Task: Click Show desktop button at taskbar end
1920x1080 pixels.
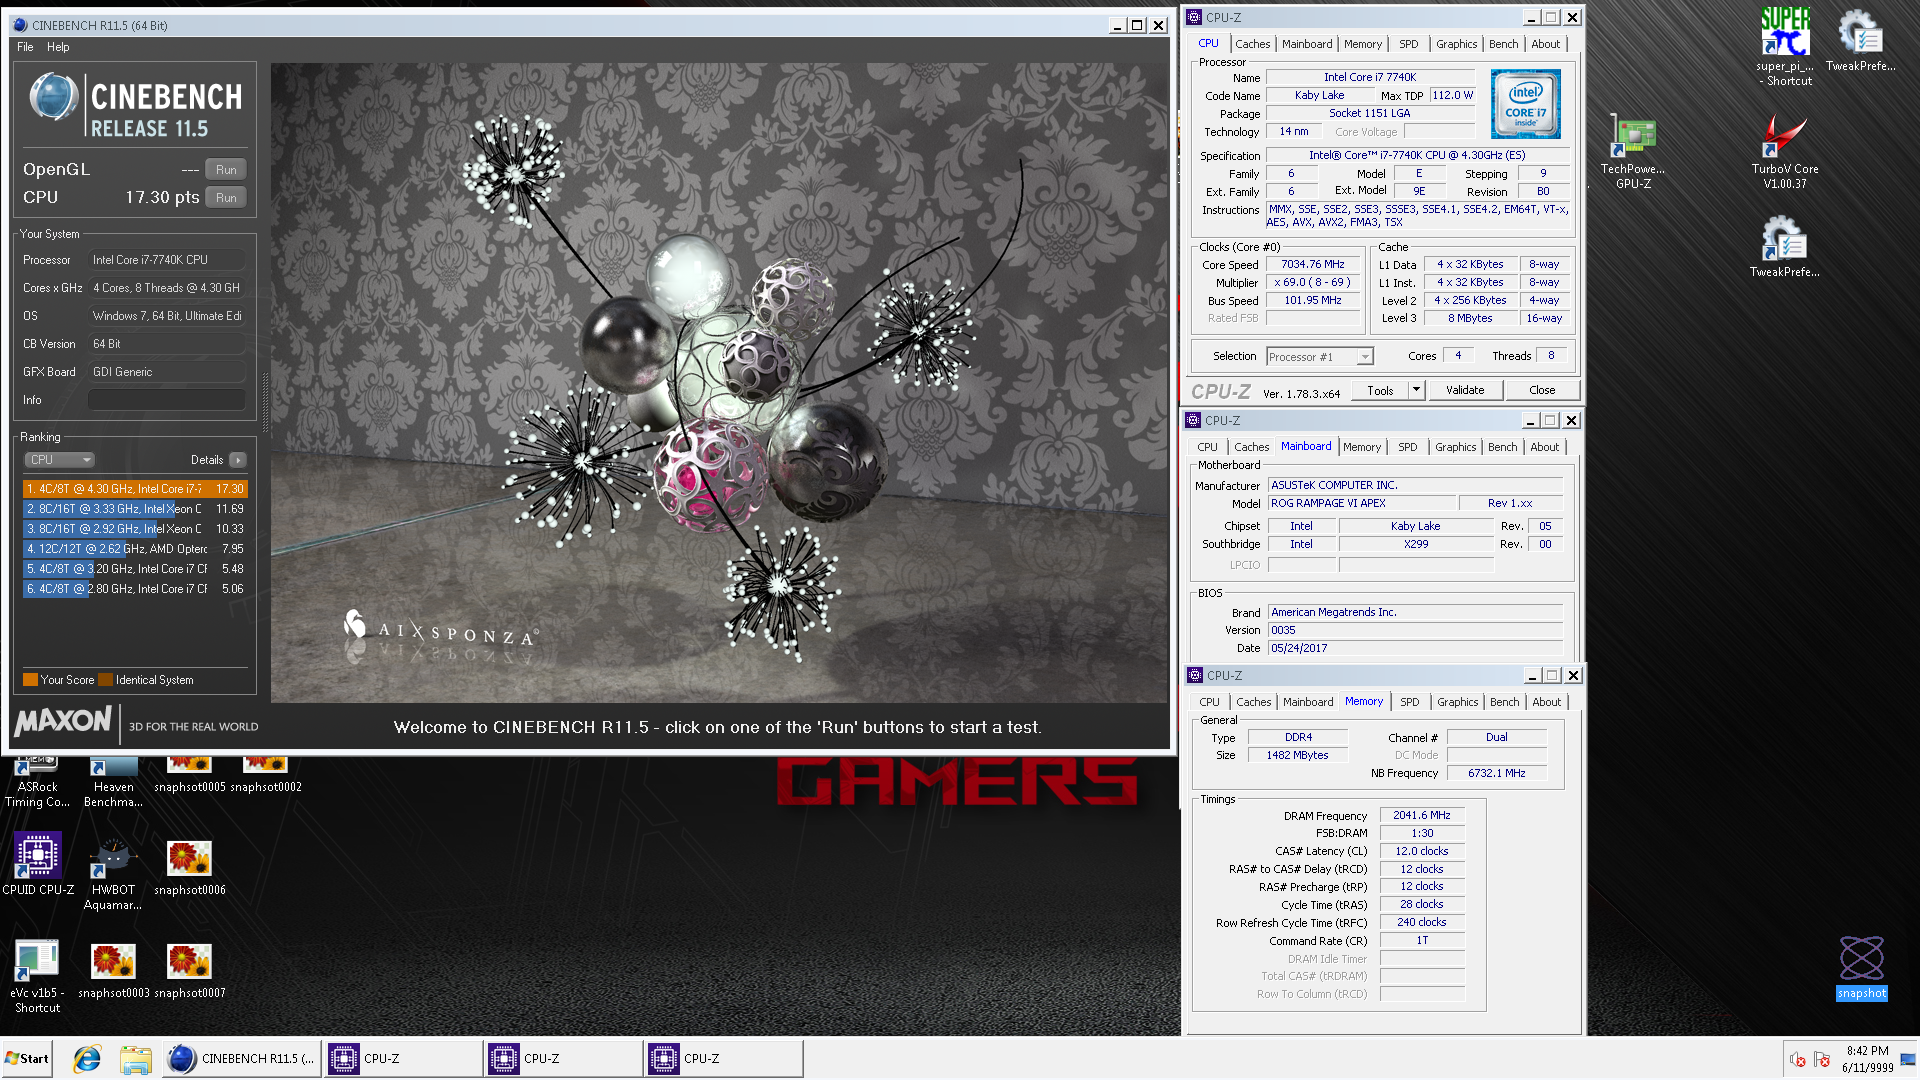Action: pyautogui.click(x=1909, y=1059)
